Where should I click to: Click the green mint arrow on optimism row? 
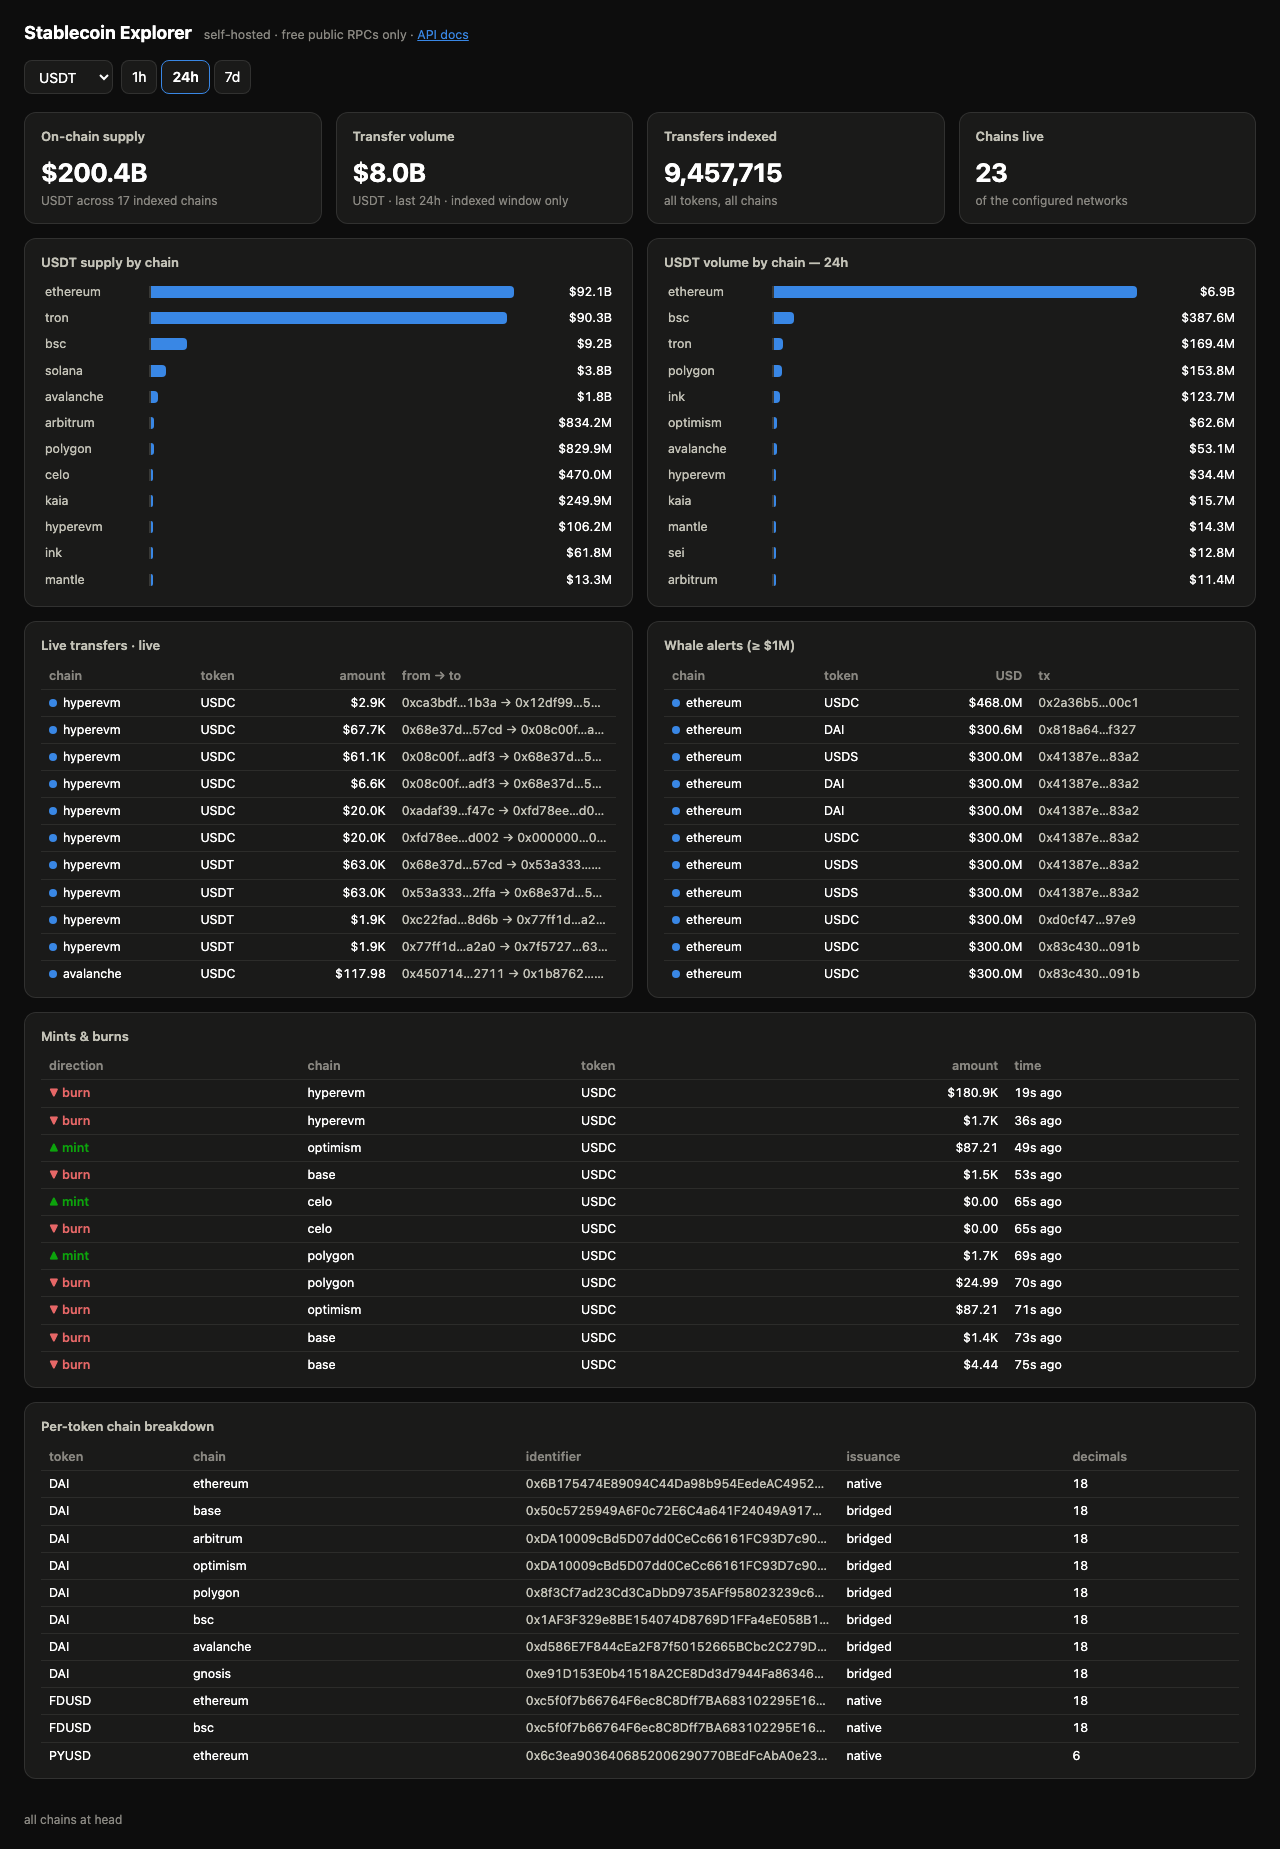click(54, 1148)
